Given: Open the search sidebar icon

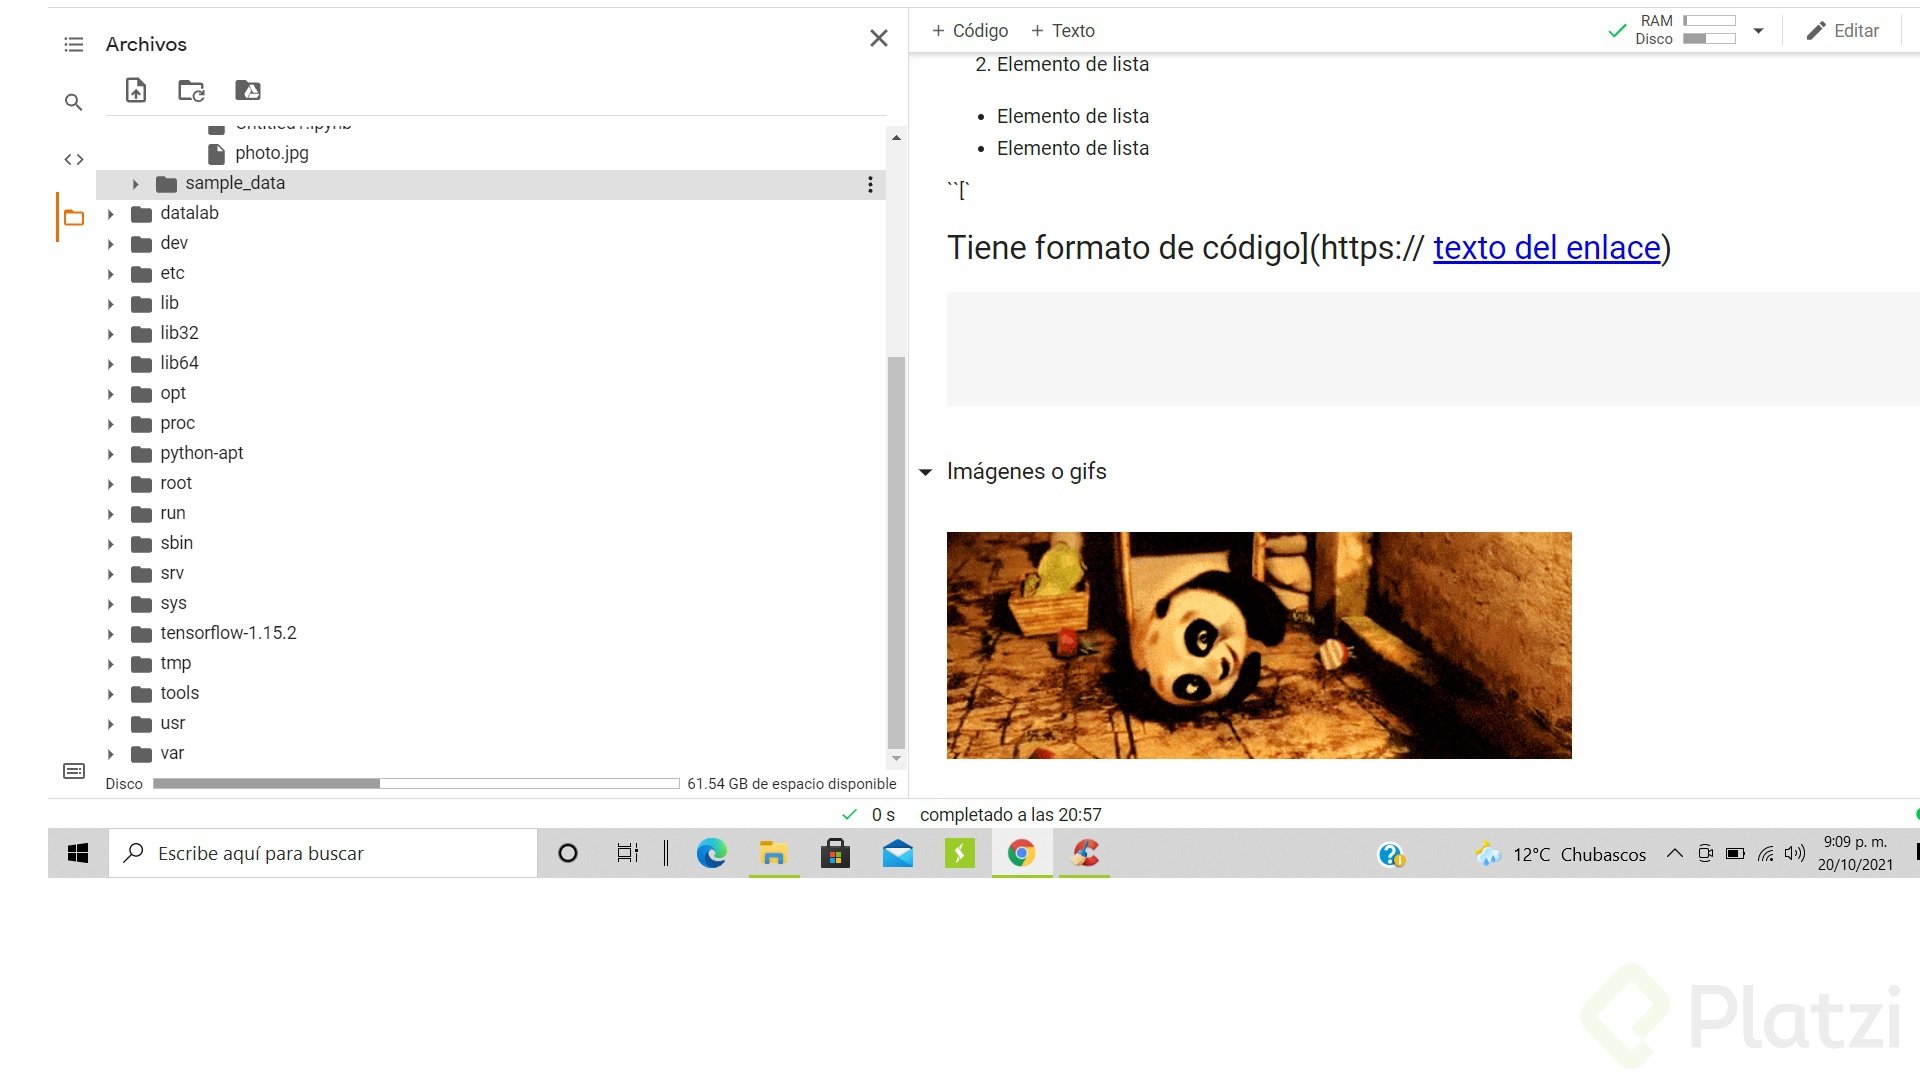Looking at the screenshot, I should 73,102.
